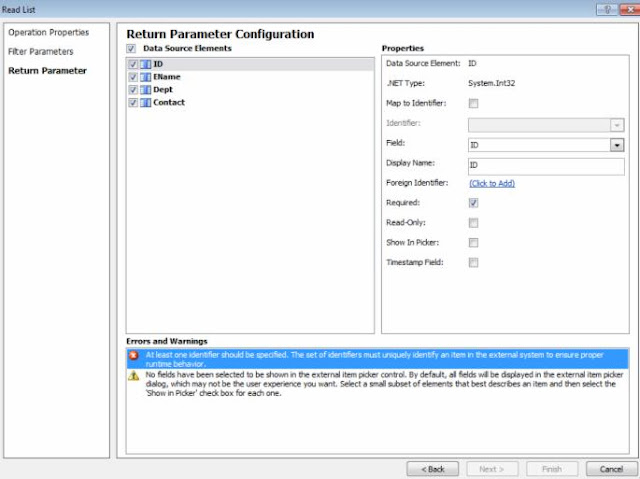The height and width of the screenshot is (479, 640).
Task: Enable the Map to Identifier checkbox
Action: pyautogui.click(x=474, y=103)
